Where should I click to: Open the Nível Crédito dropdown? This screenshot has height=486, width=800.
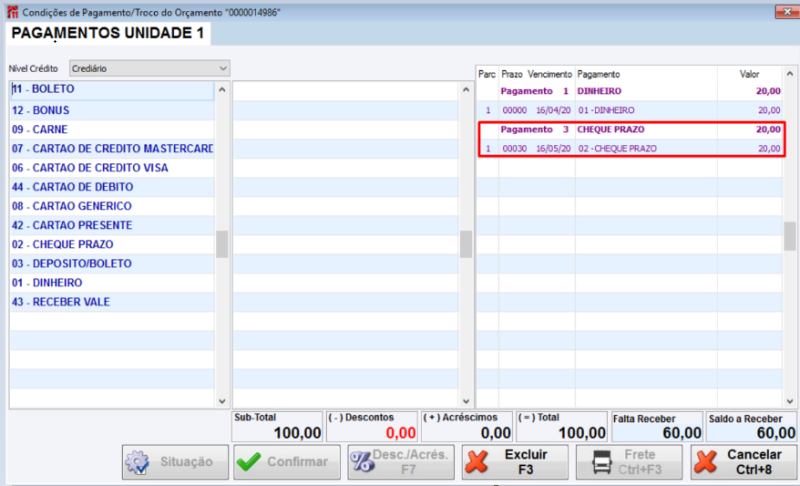click(x=149, y=68)
